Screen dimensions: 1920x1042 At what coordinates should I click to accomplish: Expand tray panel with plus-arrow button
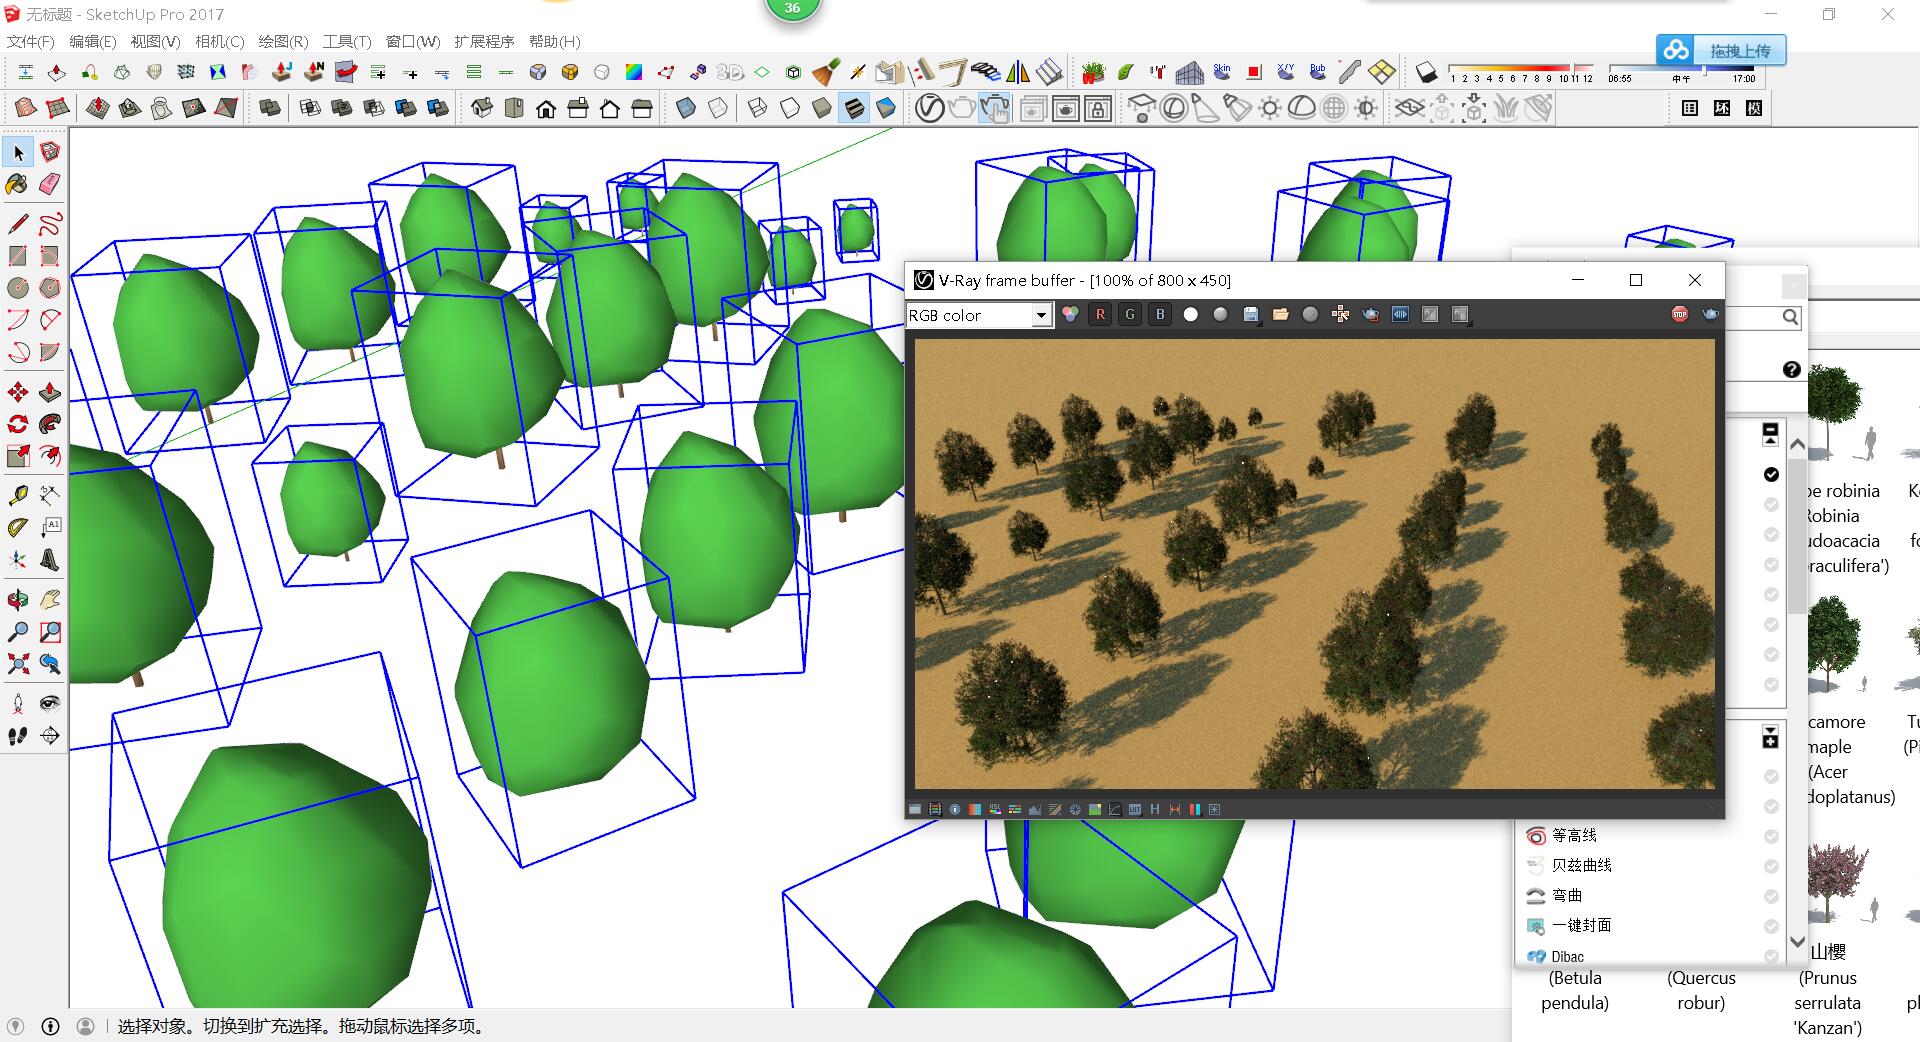click(1770, 737)
